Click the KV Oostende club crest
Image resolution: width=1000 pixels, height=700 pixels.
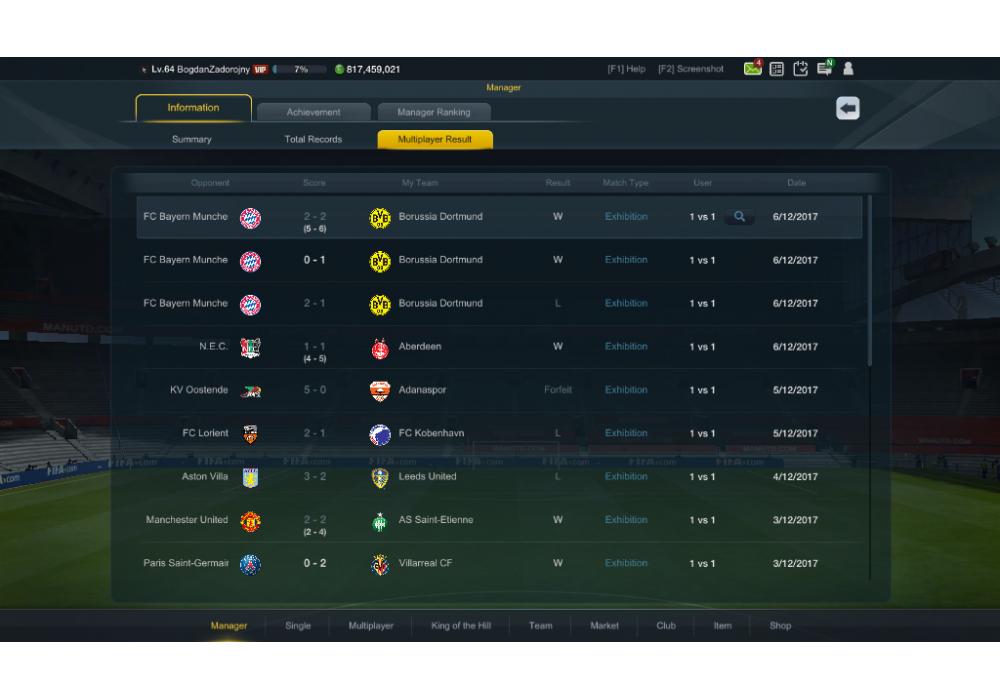pos(250,391)
